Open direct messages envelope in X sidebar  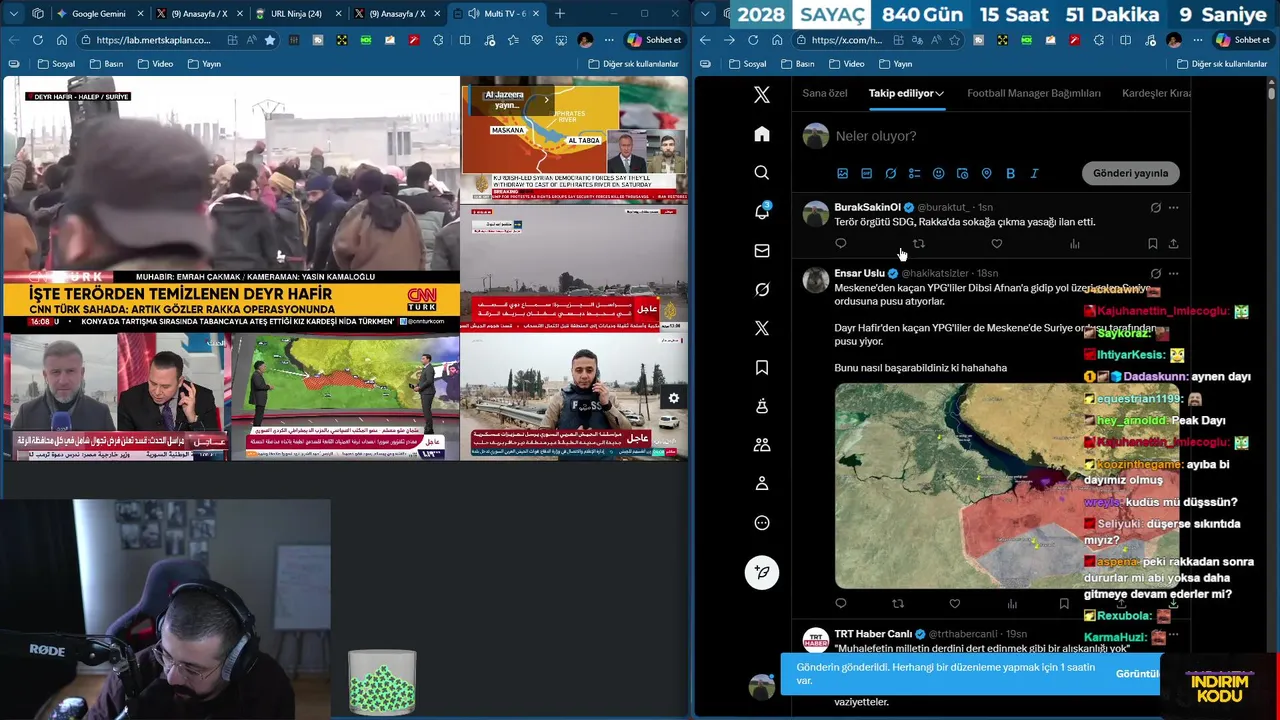click(762, 251)
